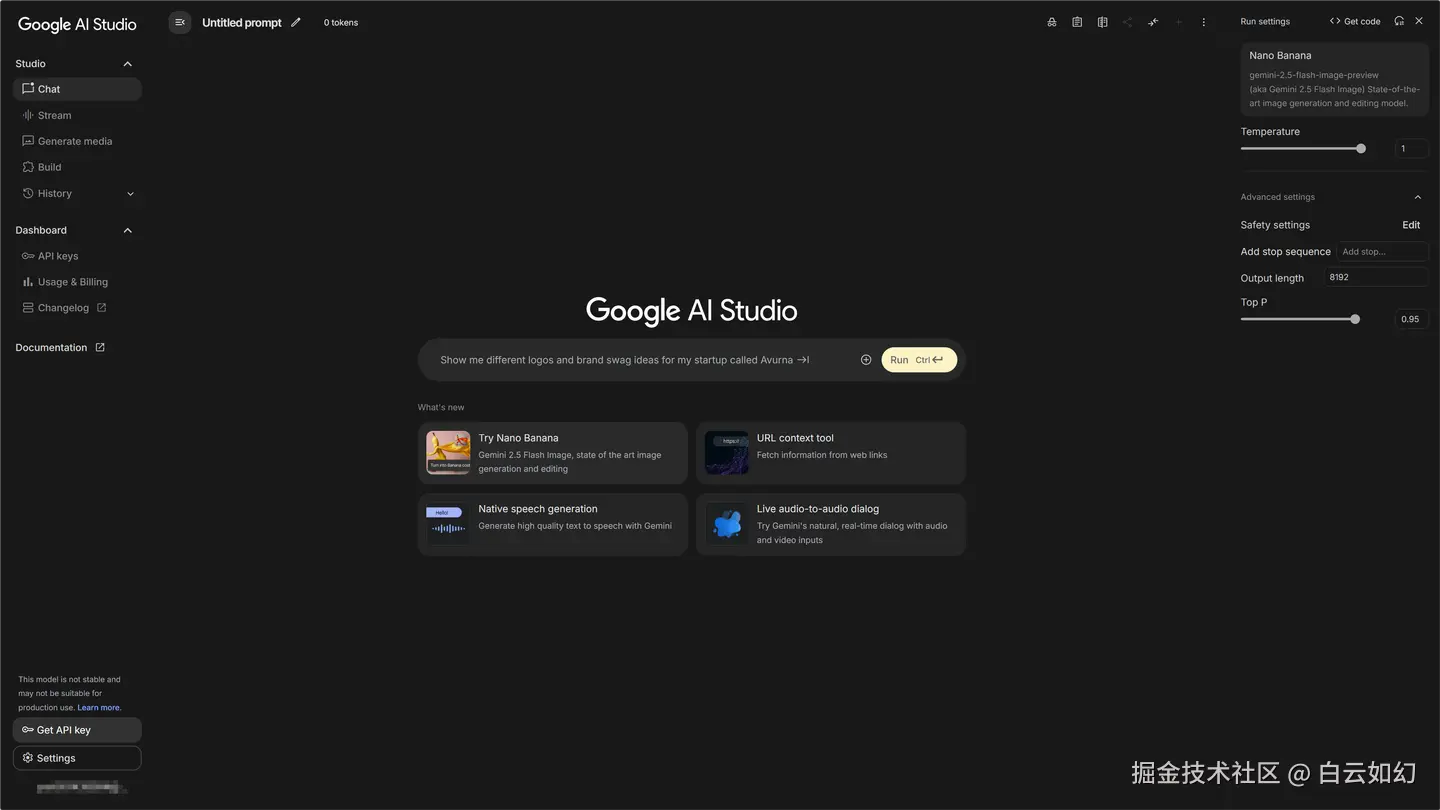Collapse the Dashboard section
Screen dimensions: 1440x810
tap(128, 231)
